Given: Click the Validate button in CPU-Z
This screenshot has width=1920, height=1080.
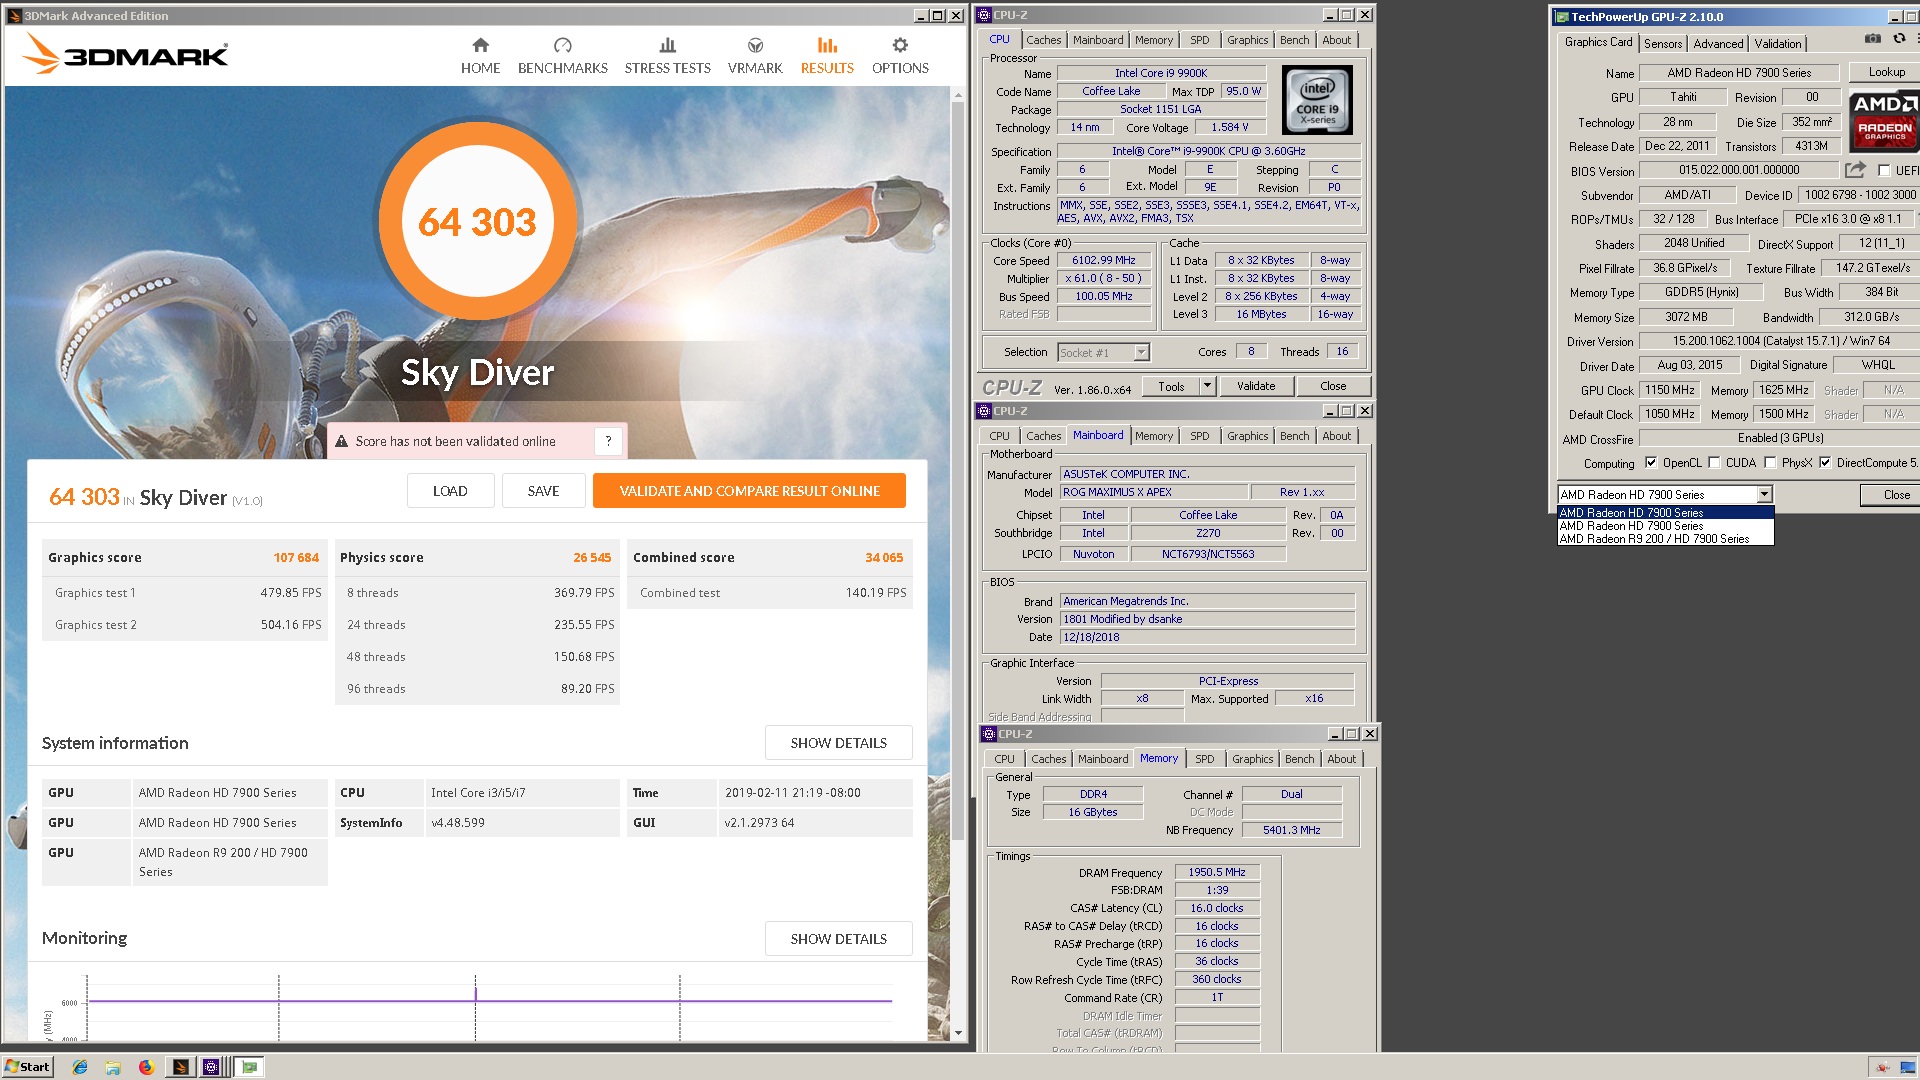Looking at the screenshot, I should coord(1255,386).
